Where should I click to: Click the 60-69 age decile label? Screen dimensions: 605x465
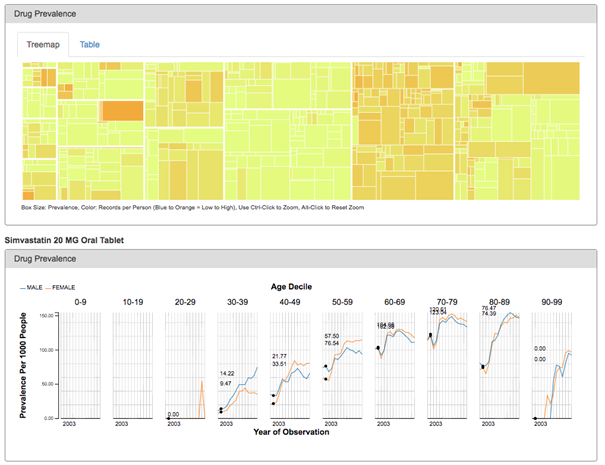[x=395, y=302]
